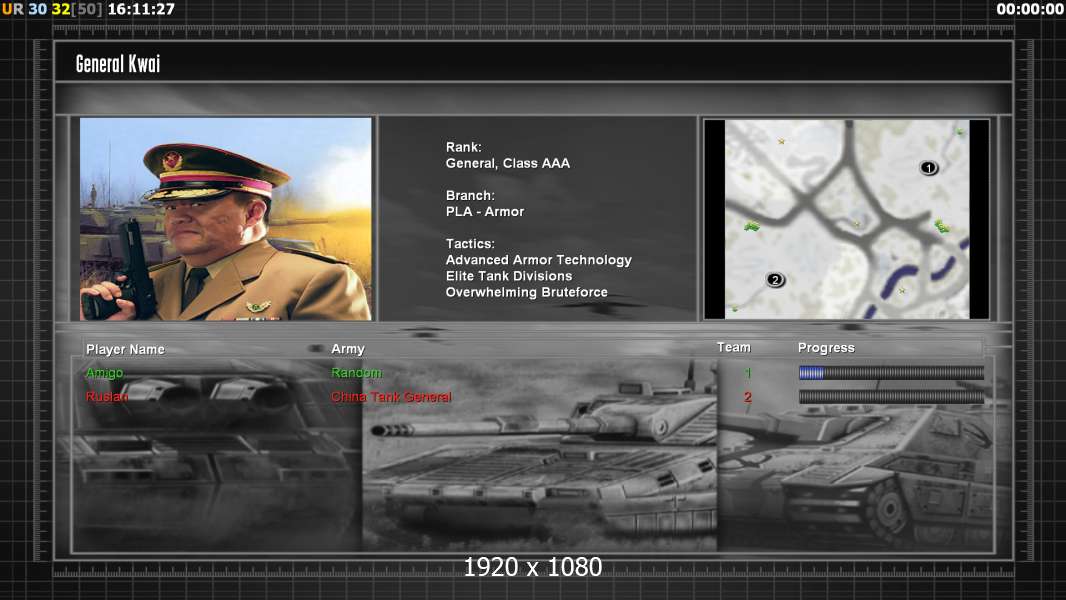Viewport: 1066px width, 600px height.
Task: Click the UR indicator in the top overlay
Action: point(13,9)
